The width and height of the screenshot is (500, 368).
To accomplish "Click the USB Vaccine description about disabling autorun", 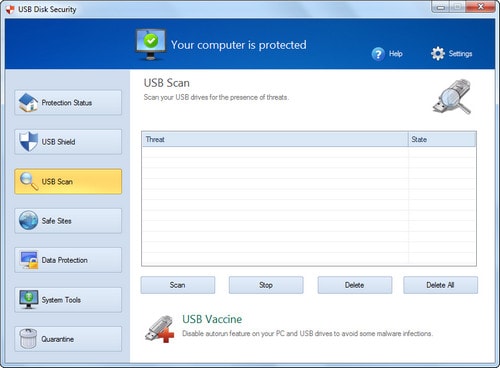I will coord(307,333).
